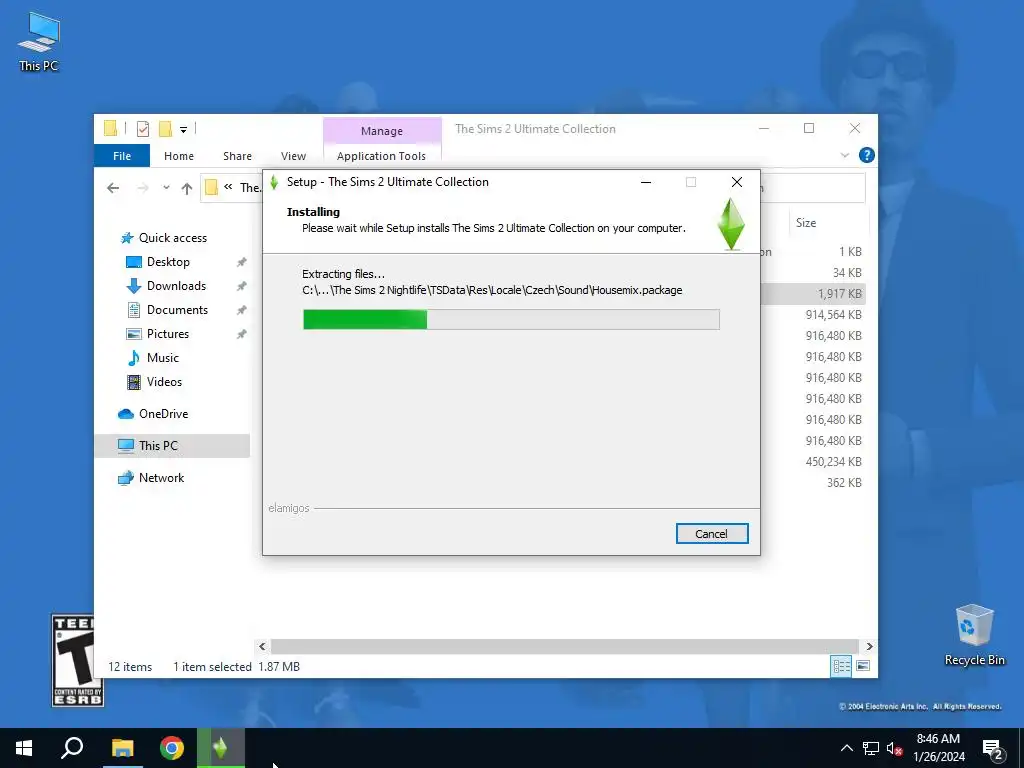Minimize the Sims 2 Setup window
The image size is (1024, 768).
point(646,182)
